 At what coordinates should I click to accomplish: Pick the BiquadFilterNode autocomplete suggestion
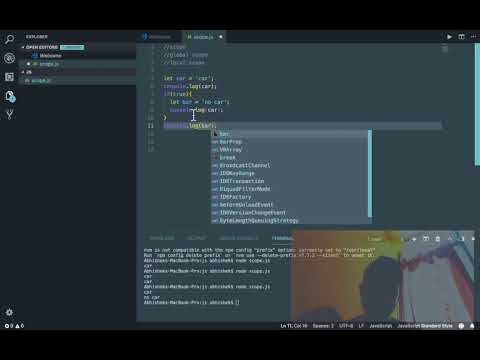point(289,189)
